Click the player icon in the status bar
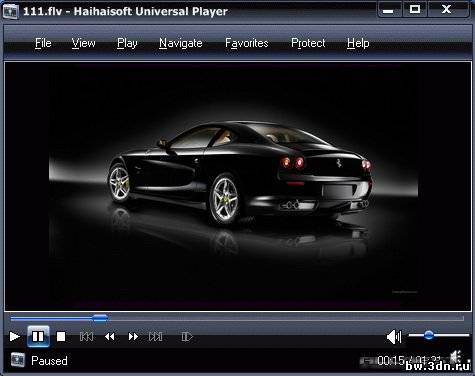Screen dimensions: 475x376 pos(18,360)
